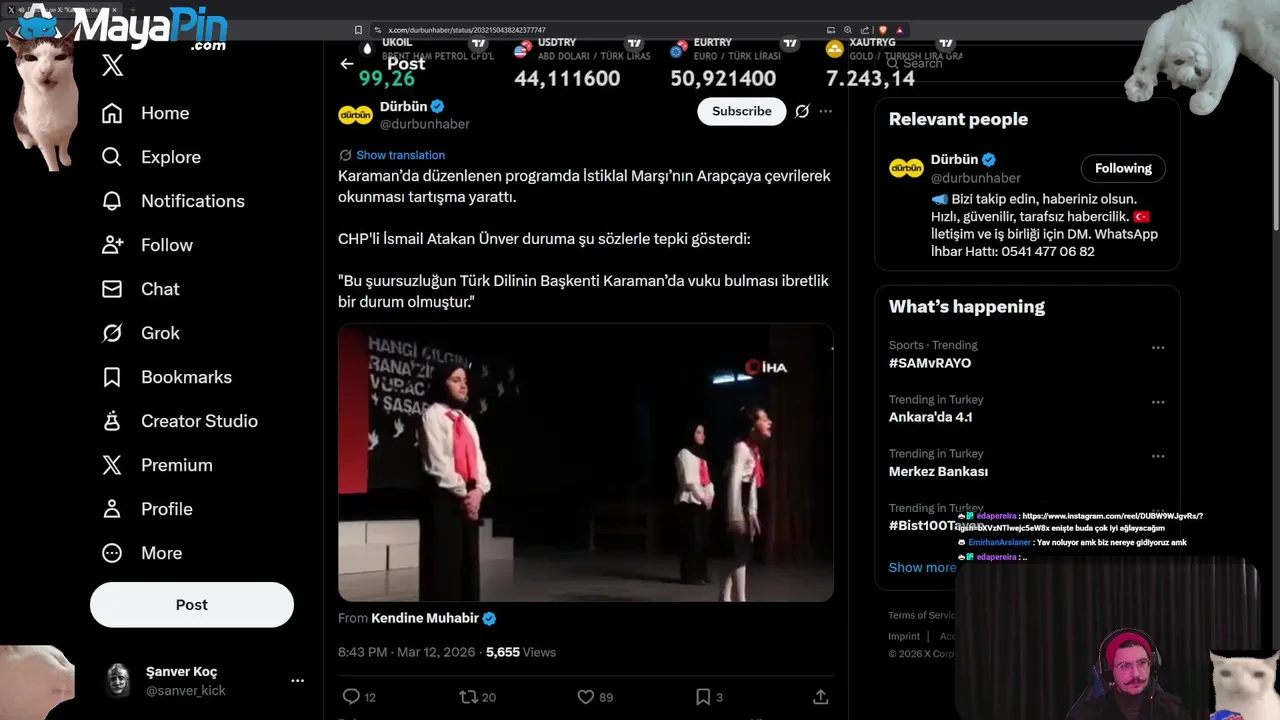Subscribe to Dürbün
This screenshot has height=720, width=1280.
(x=742, y=111)
